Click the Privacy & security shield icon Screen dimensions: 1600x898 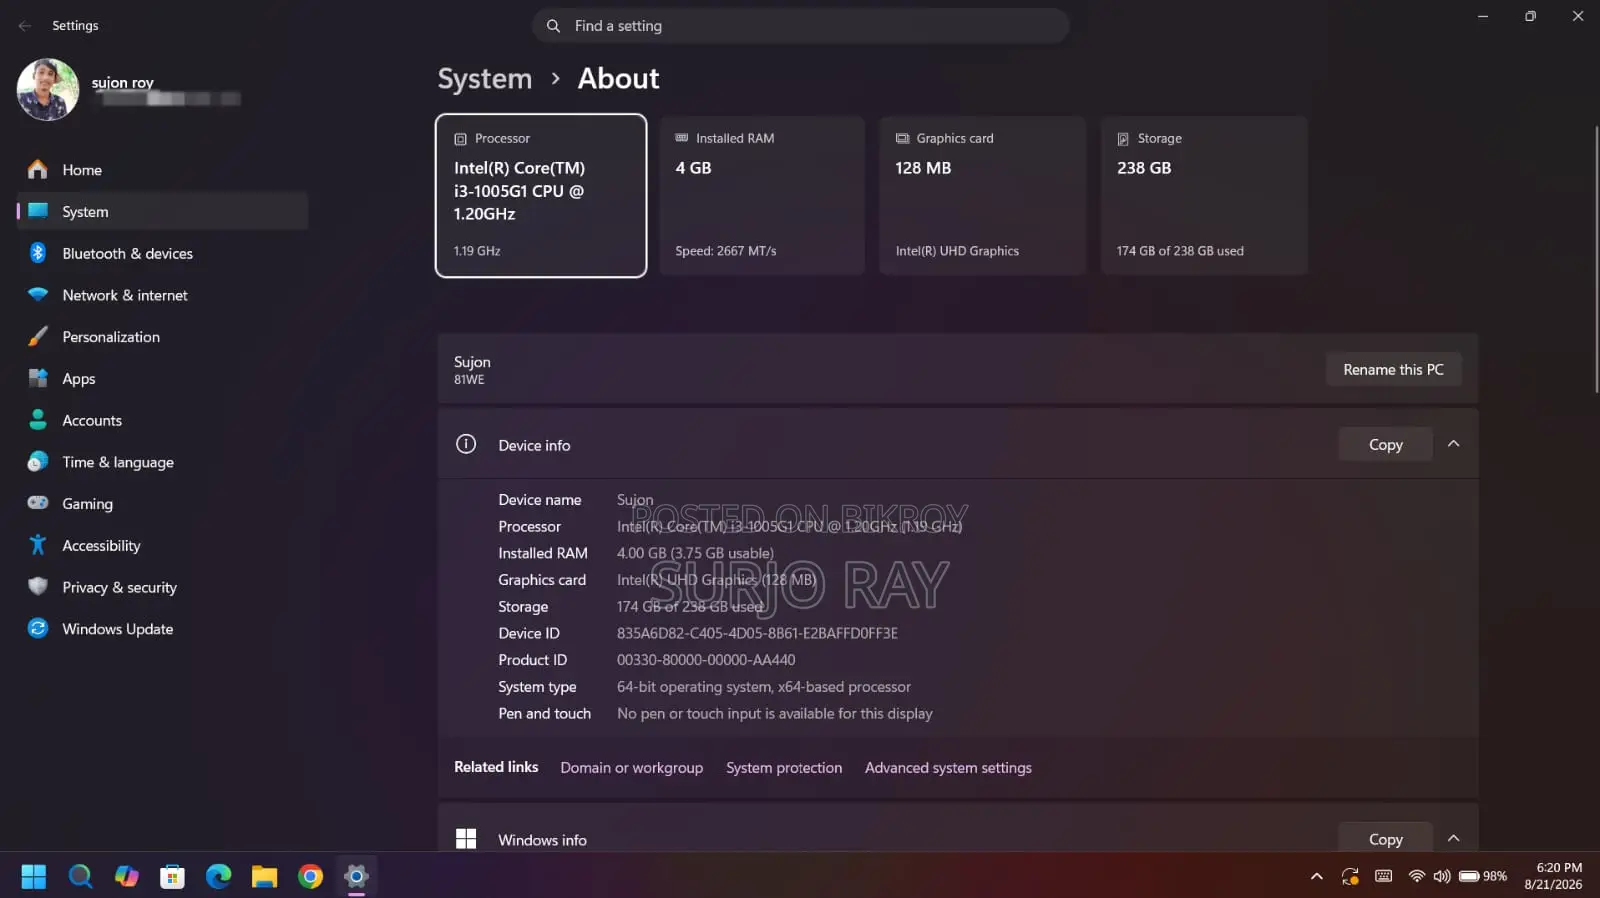(38, 587)
